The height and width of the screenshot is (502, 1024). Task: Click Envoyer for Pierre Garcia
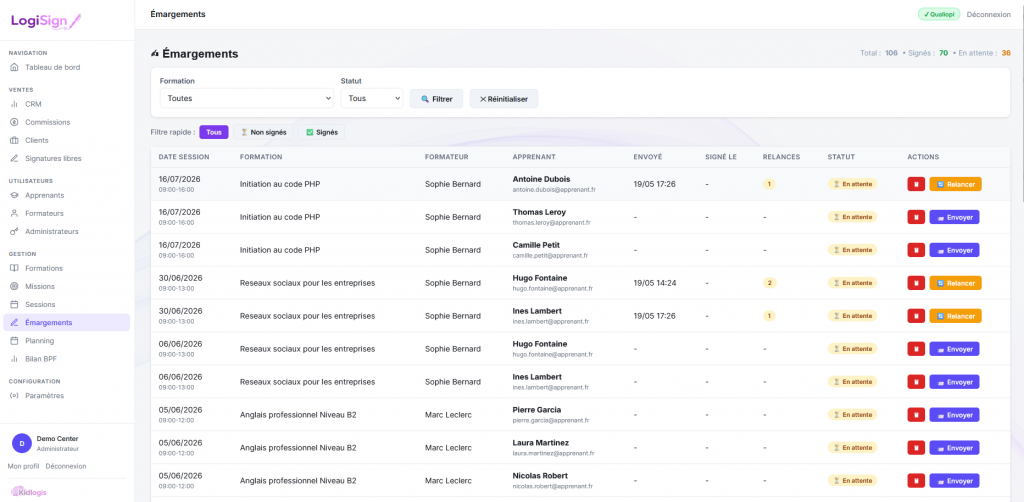tap(954, 415)
